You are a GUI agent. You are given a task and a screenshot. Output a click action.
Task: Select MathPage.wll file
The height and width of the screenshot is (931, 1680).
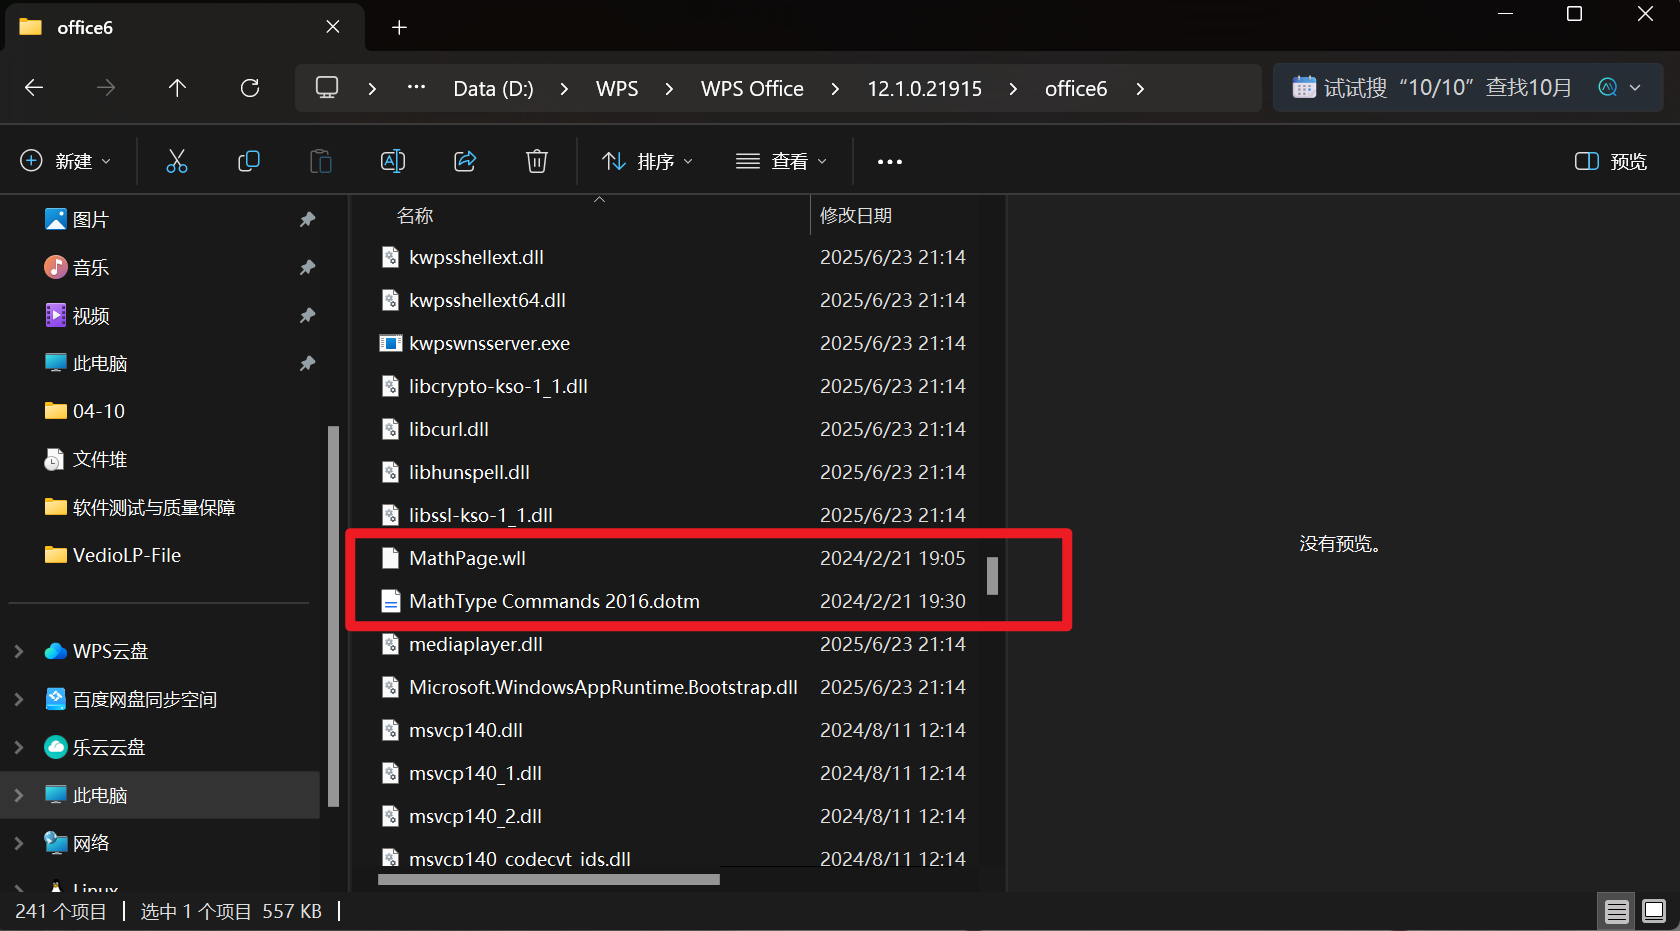[x=467, y=558]
